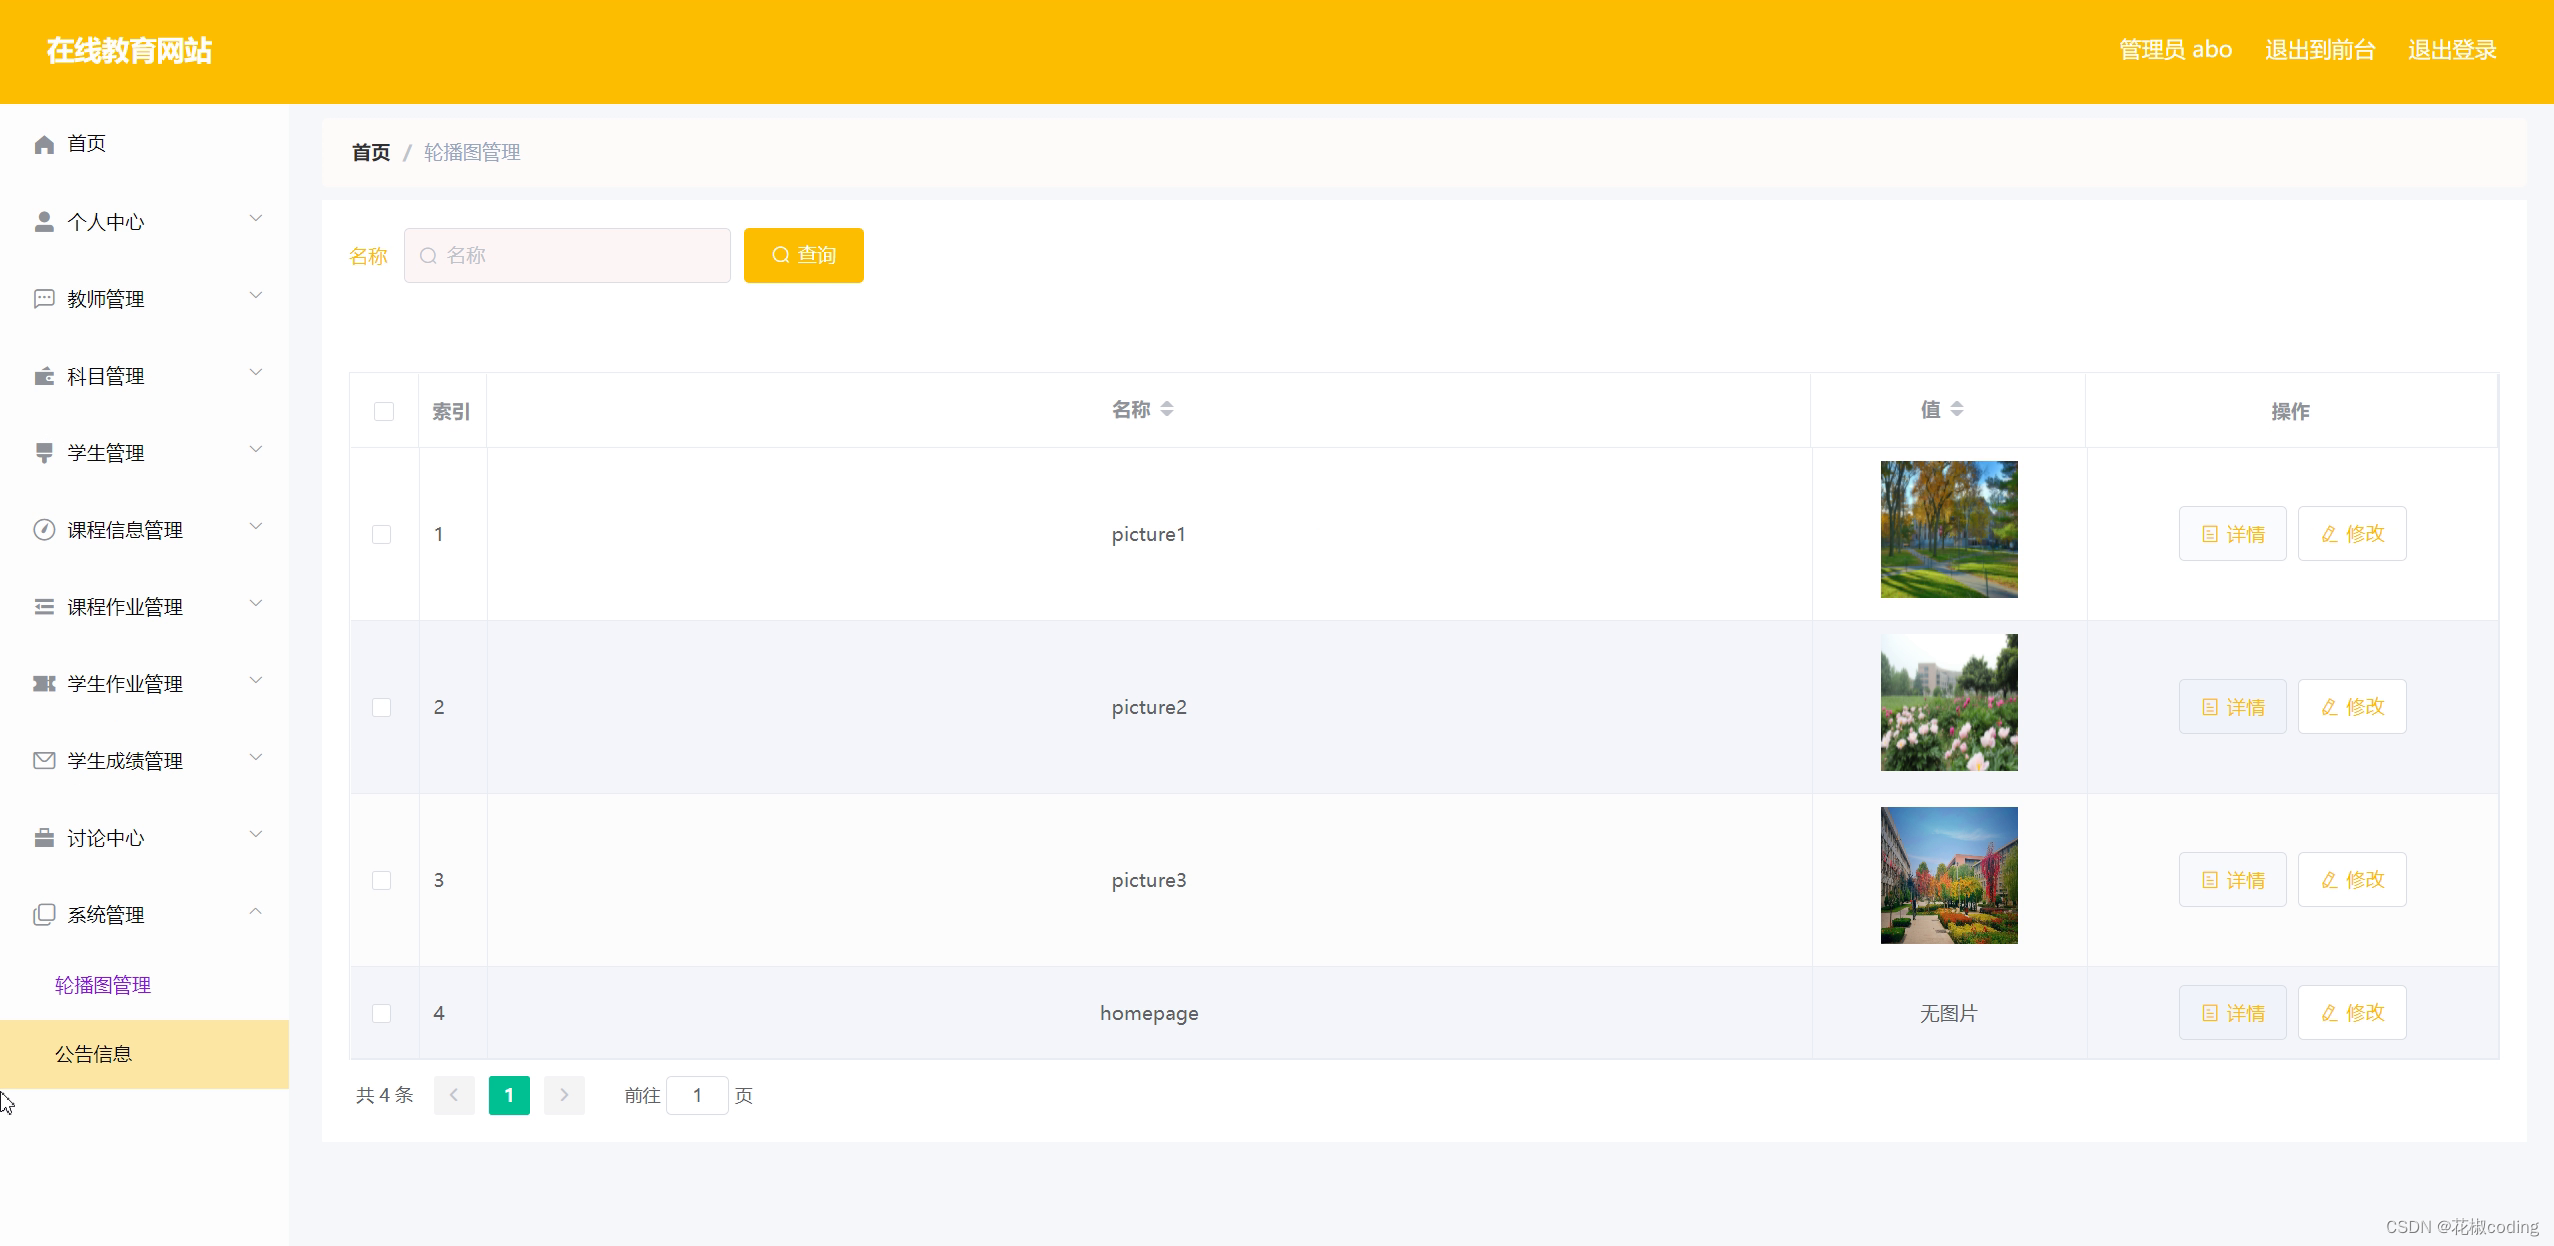Click the envelope icon for 学生成绩管理

click(x=44, y=761)
